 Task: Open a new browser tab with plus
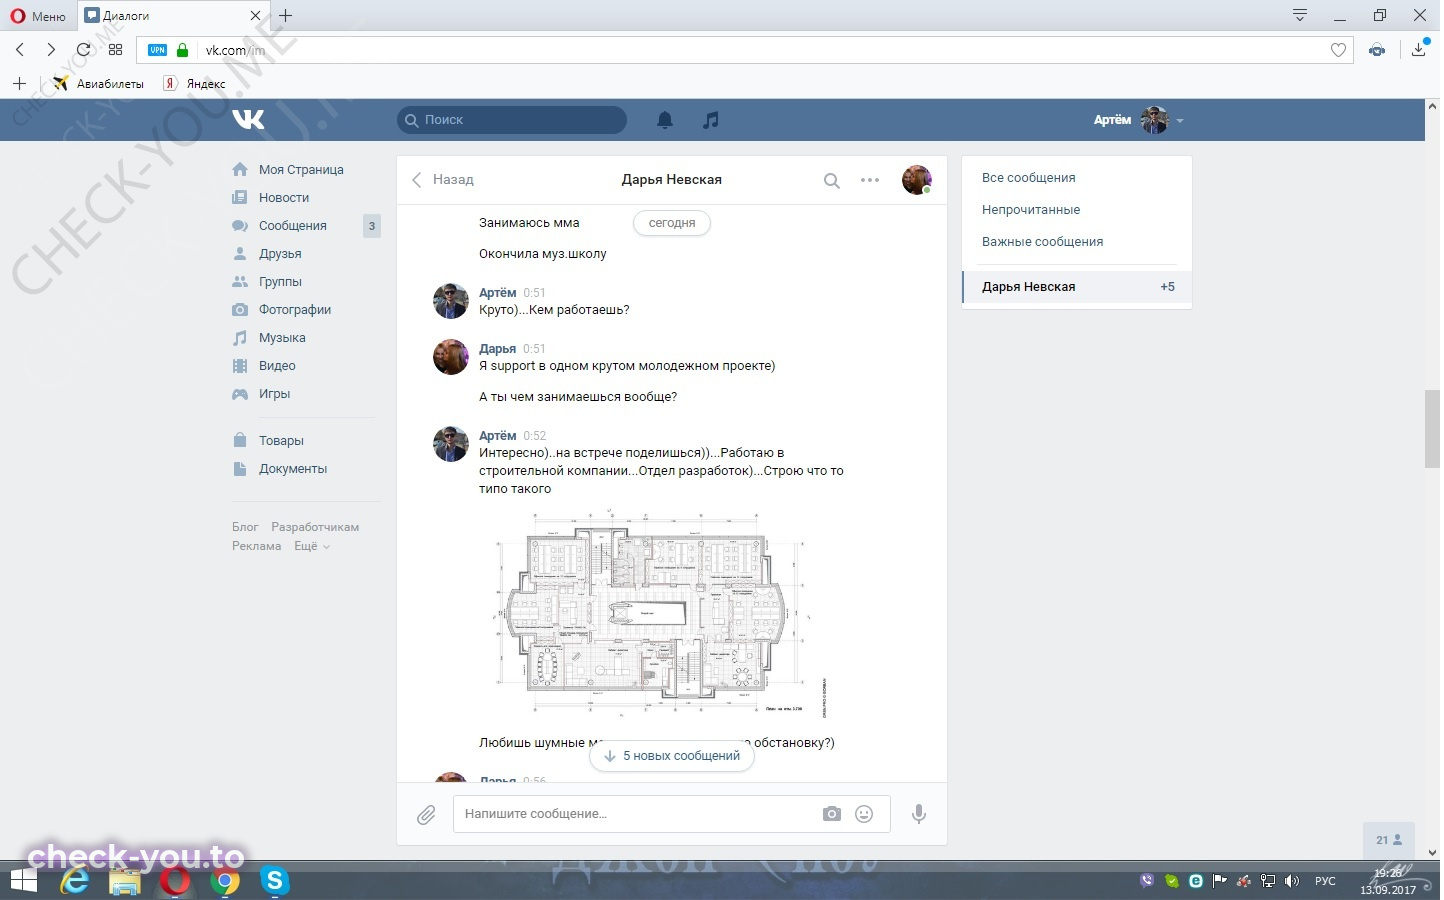point(285,15)
